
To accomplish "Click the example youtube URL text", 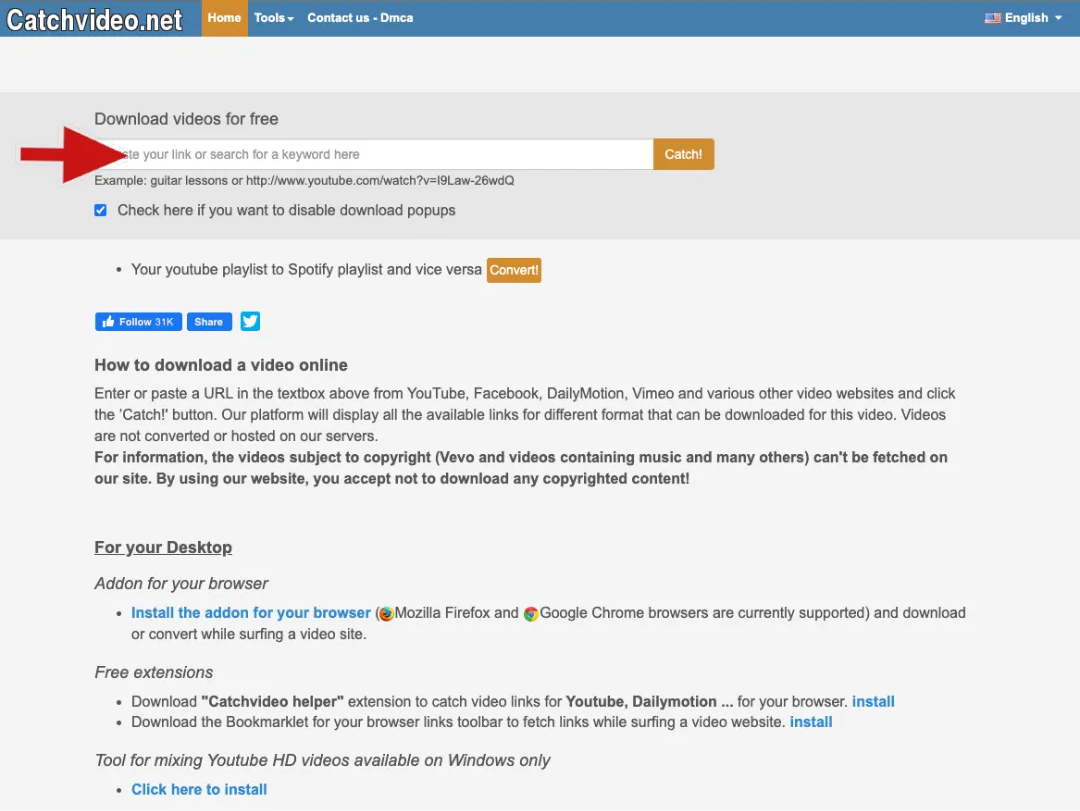I will 380,181.
